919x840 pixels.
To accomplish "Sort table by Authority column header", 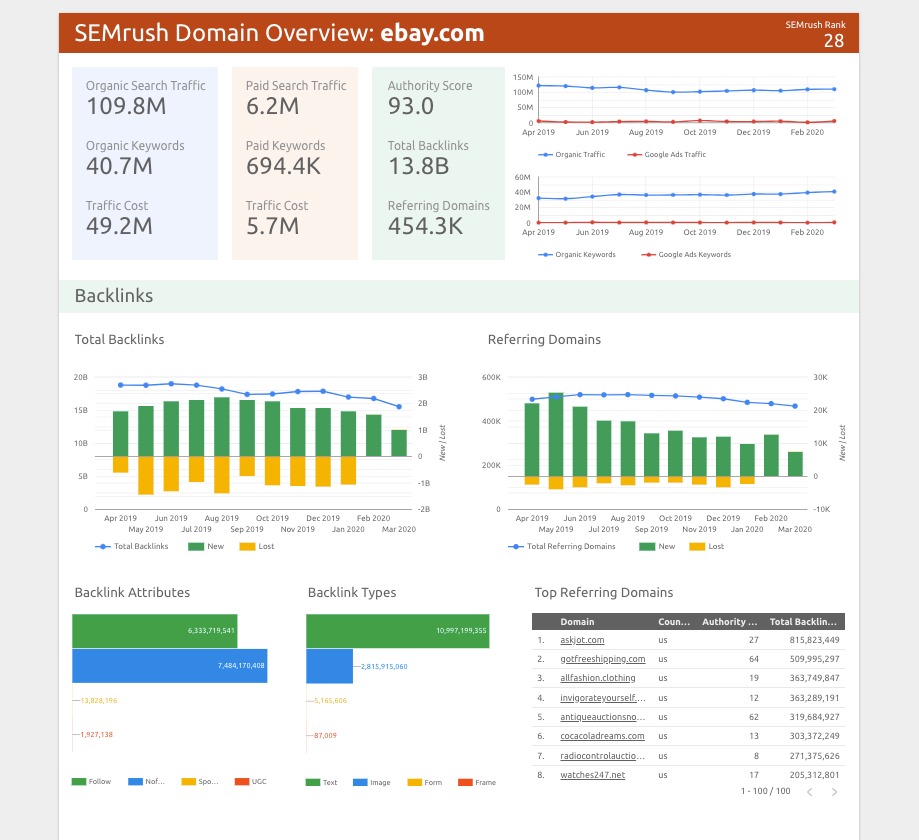I will (730, 622).
